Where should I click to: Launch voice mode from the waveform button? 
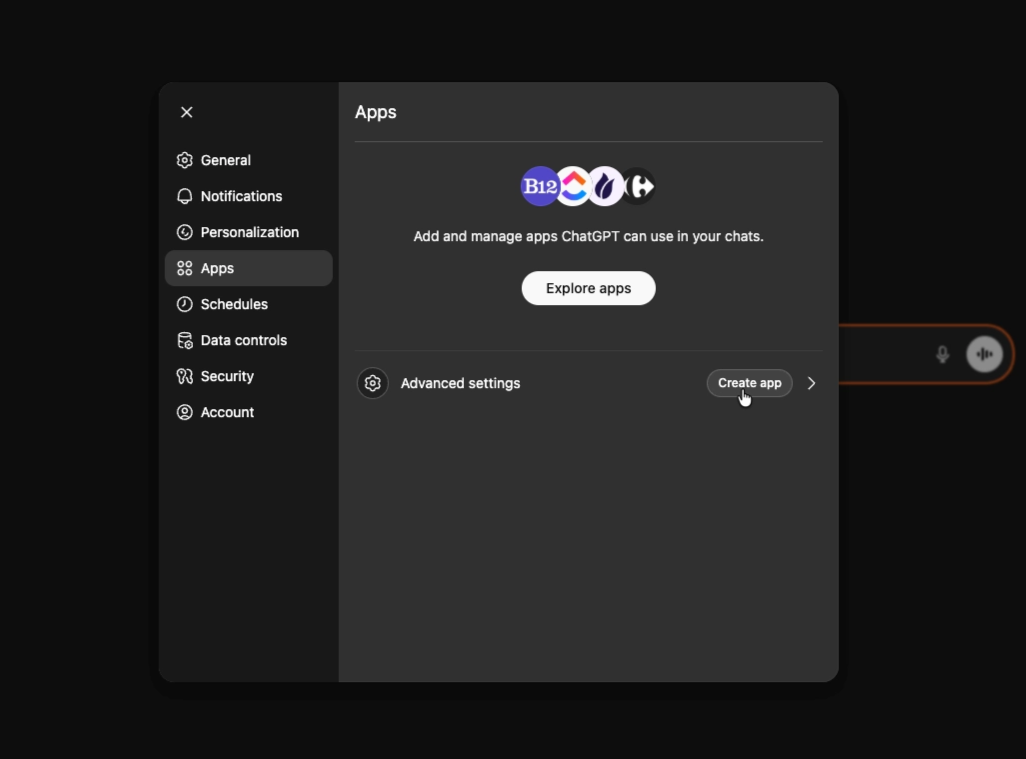(985, 354)
